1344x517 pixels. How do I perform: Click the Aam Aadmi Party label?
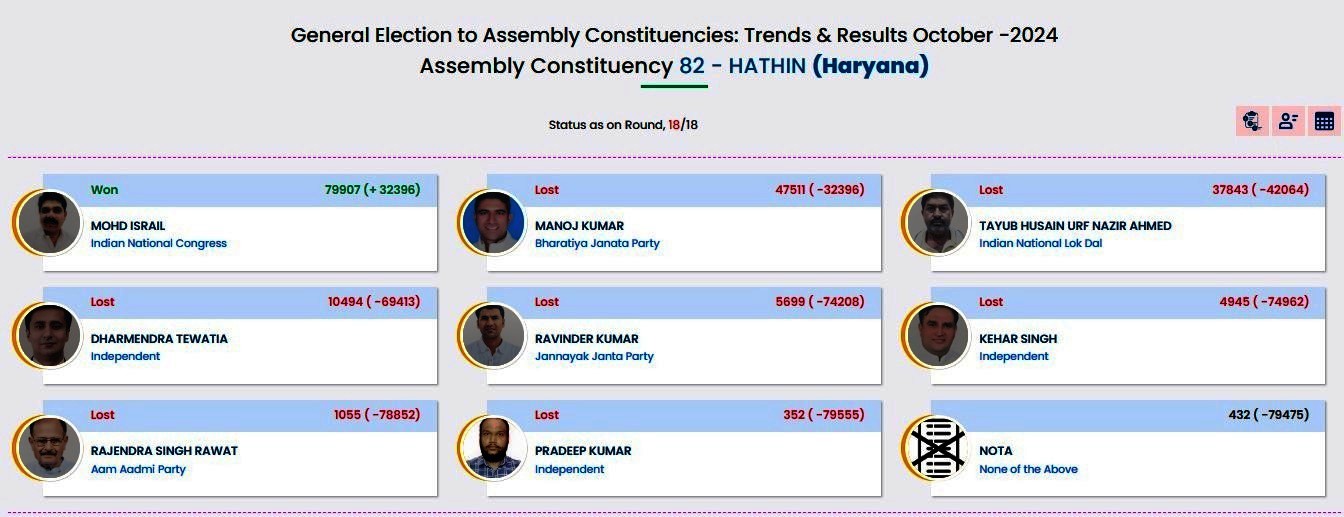(138, 469)
